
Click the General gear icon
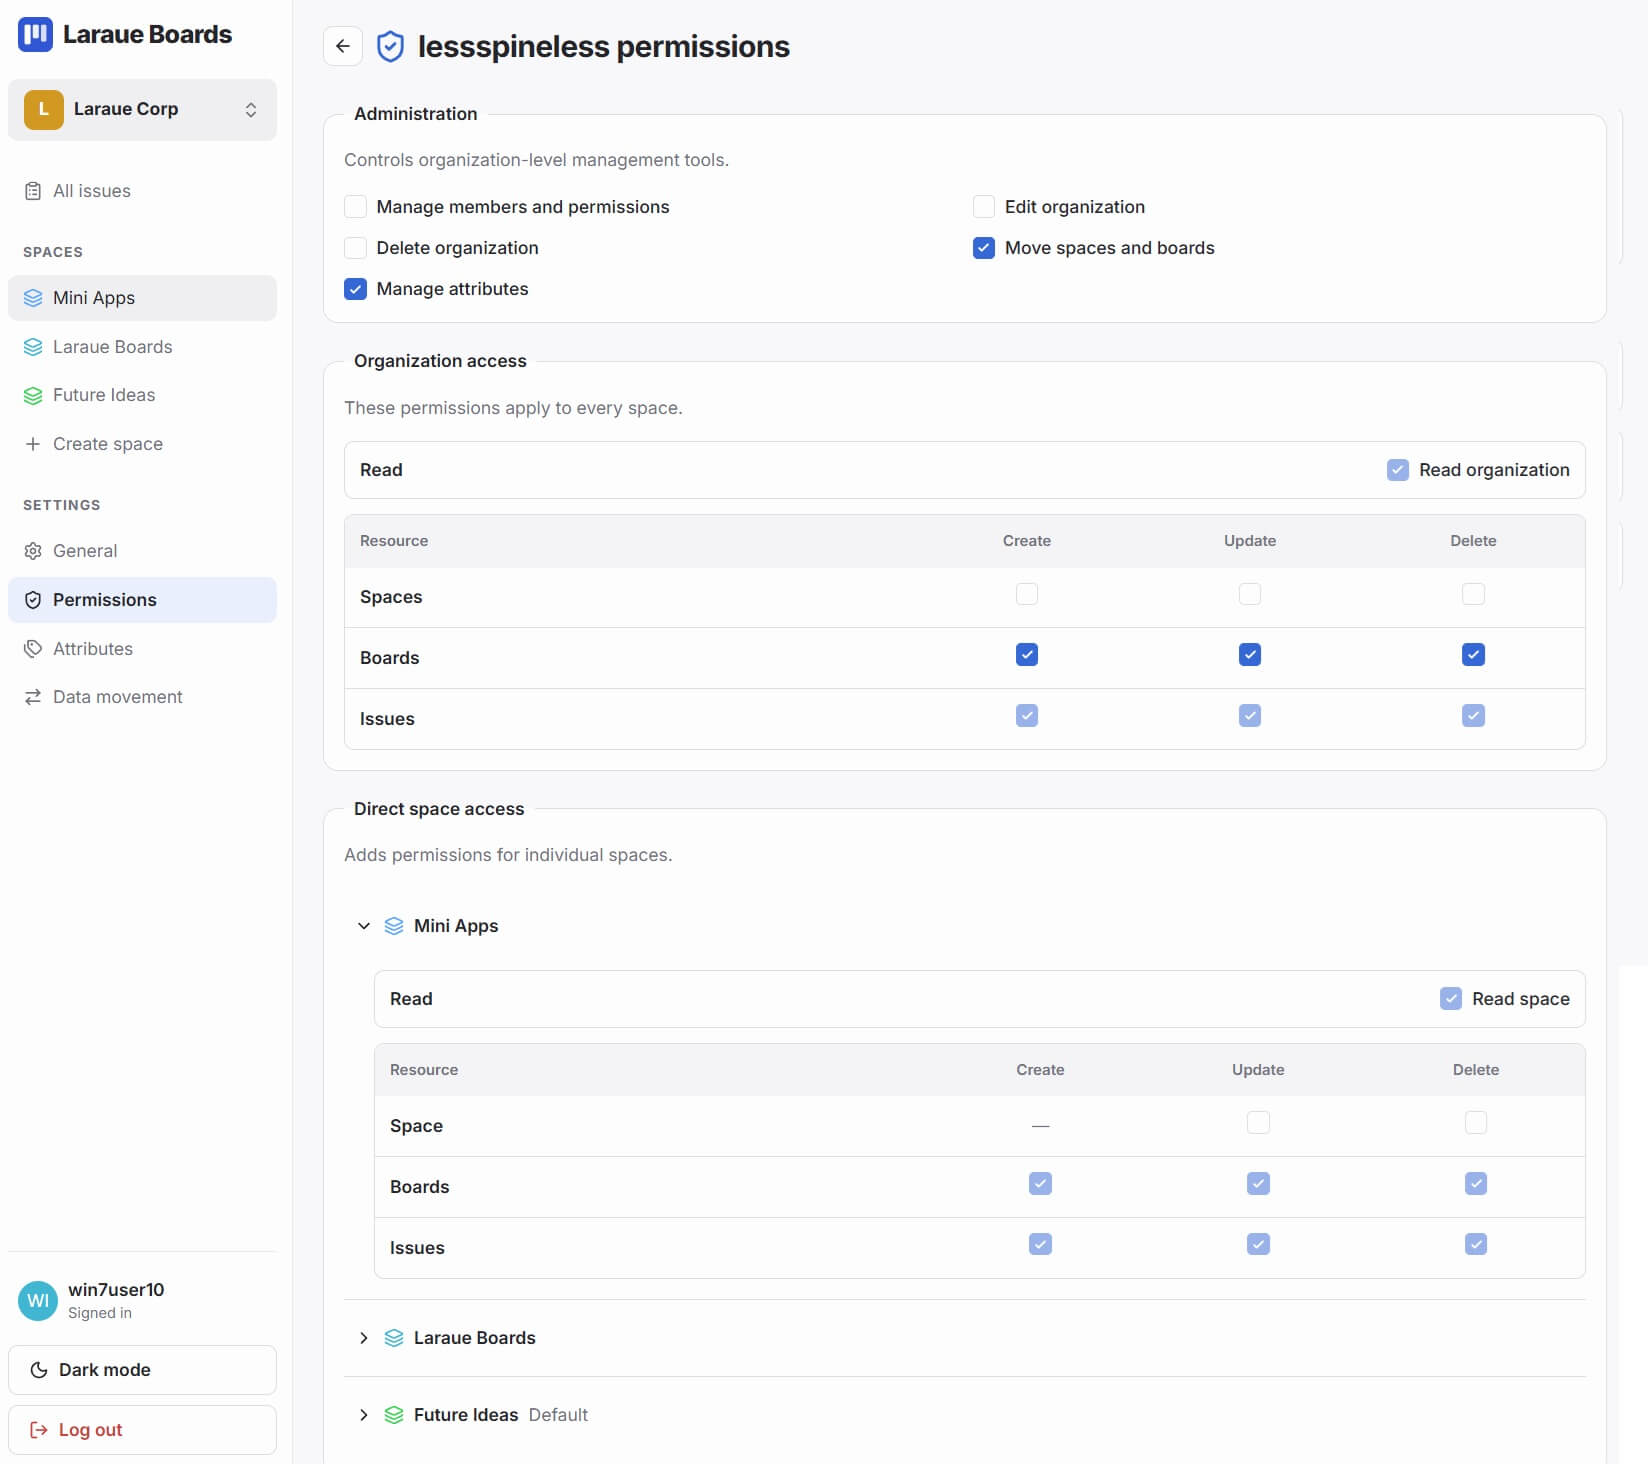point(33,551)
